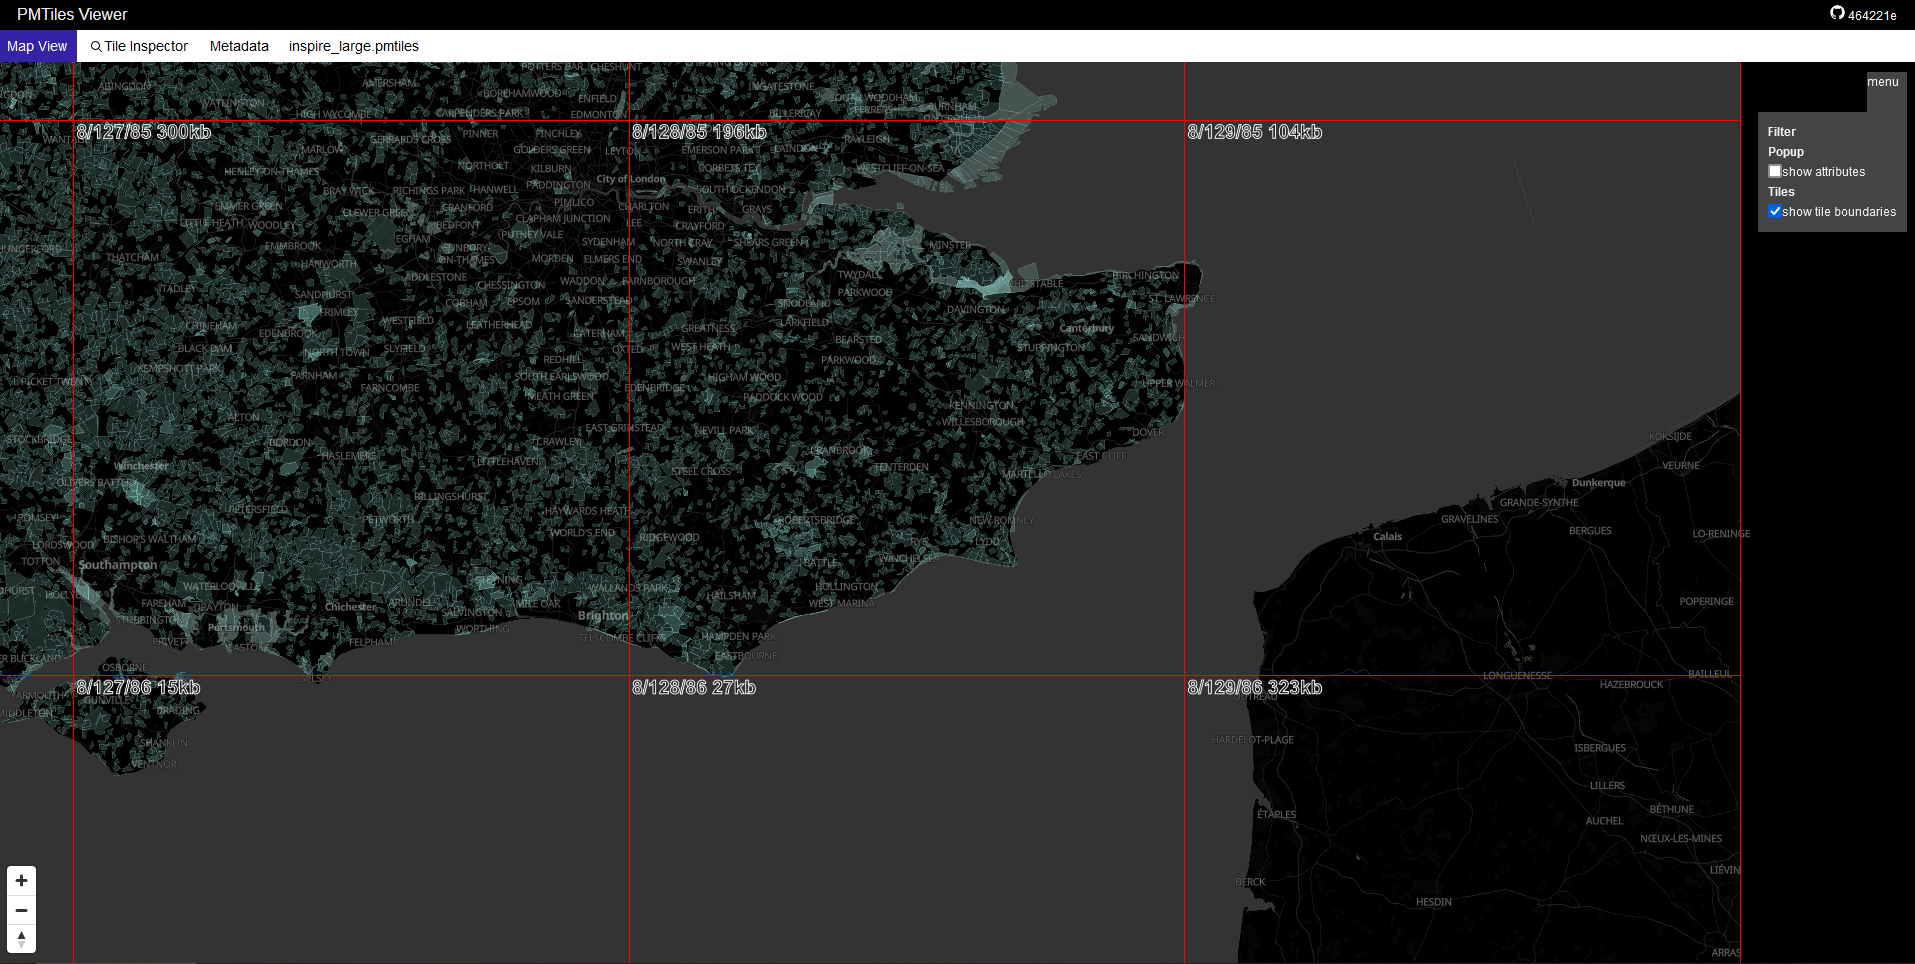
Task: Disable the show tile boundaries checkbox
Action: 1775,211
